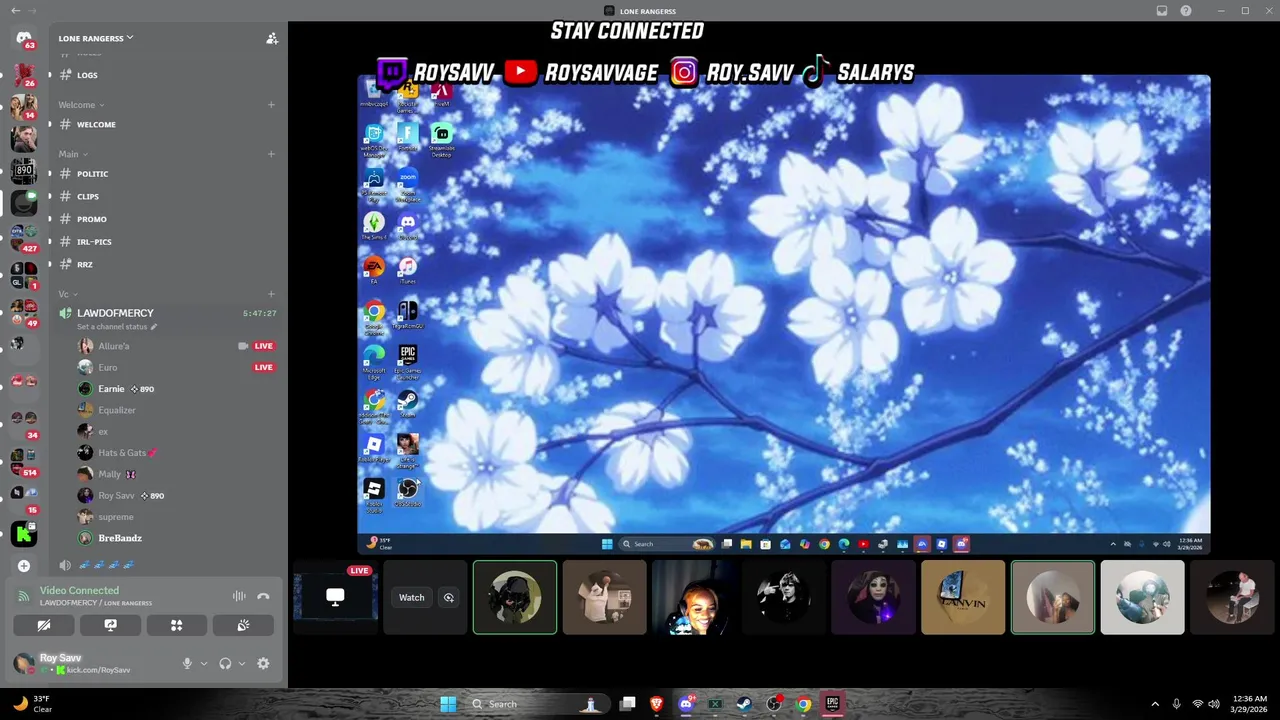The height and width of the screenshot is (720, 1280).
Task: Create channel in Main category
Action: [x=271, y=154]
